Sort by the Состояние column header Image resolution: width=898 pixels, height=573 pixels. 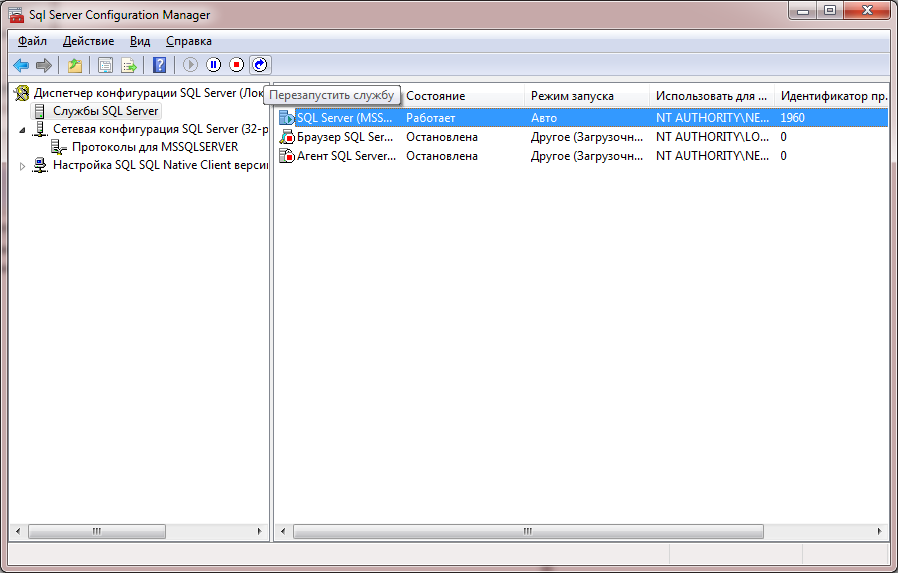(462, 96)
